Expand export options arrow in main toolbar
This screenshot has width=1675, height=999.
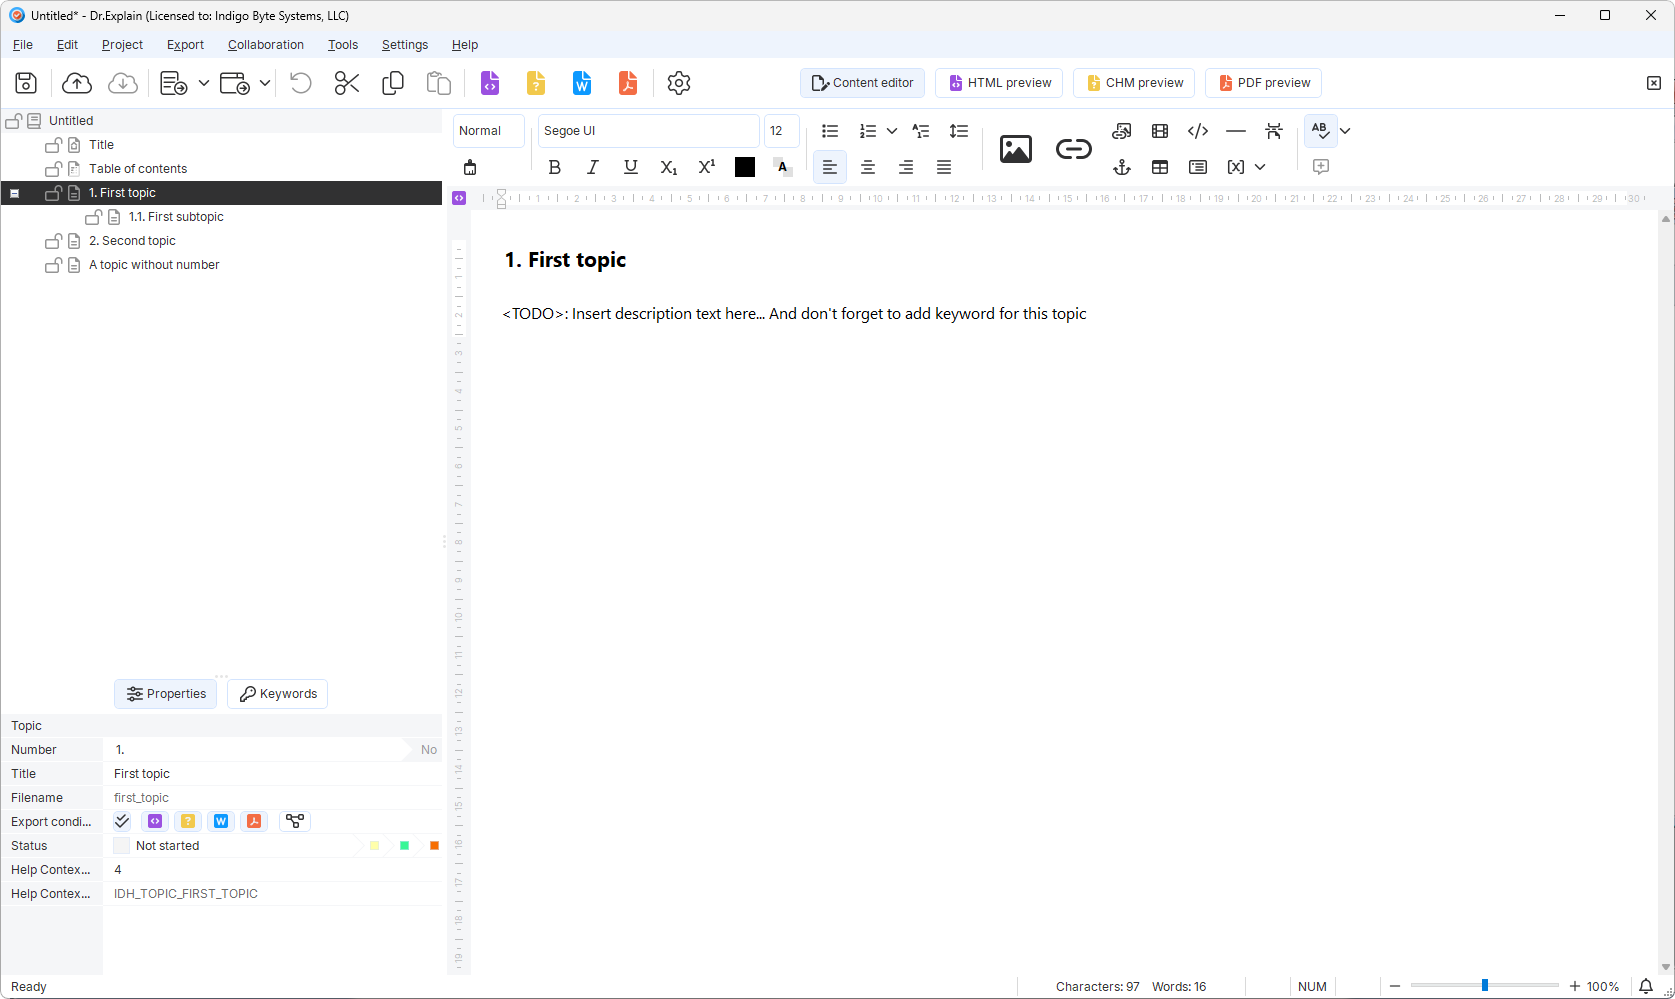[x=265, y=83]
